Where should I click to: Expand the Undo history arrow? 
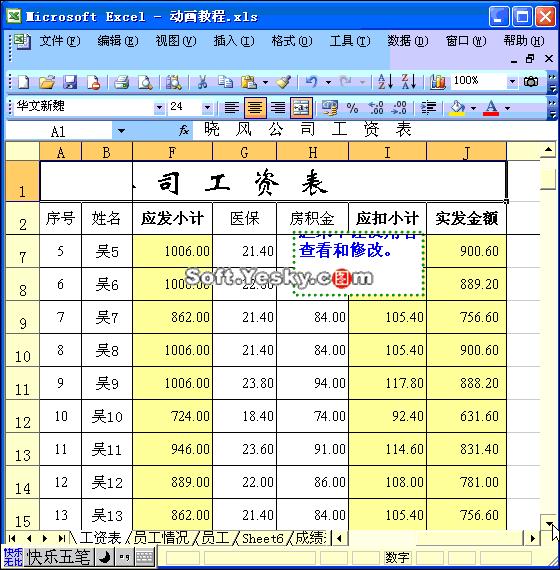(x=328, y=83)
